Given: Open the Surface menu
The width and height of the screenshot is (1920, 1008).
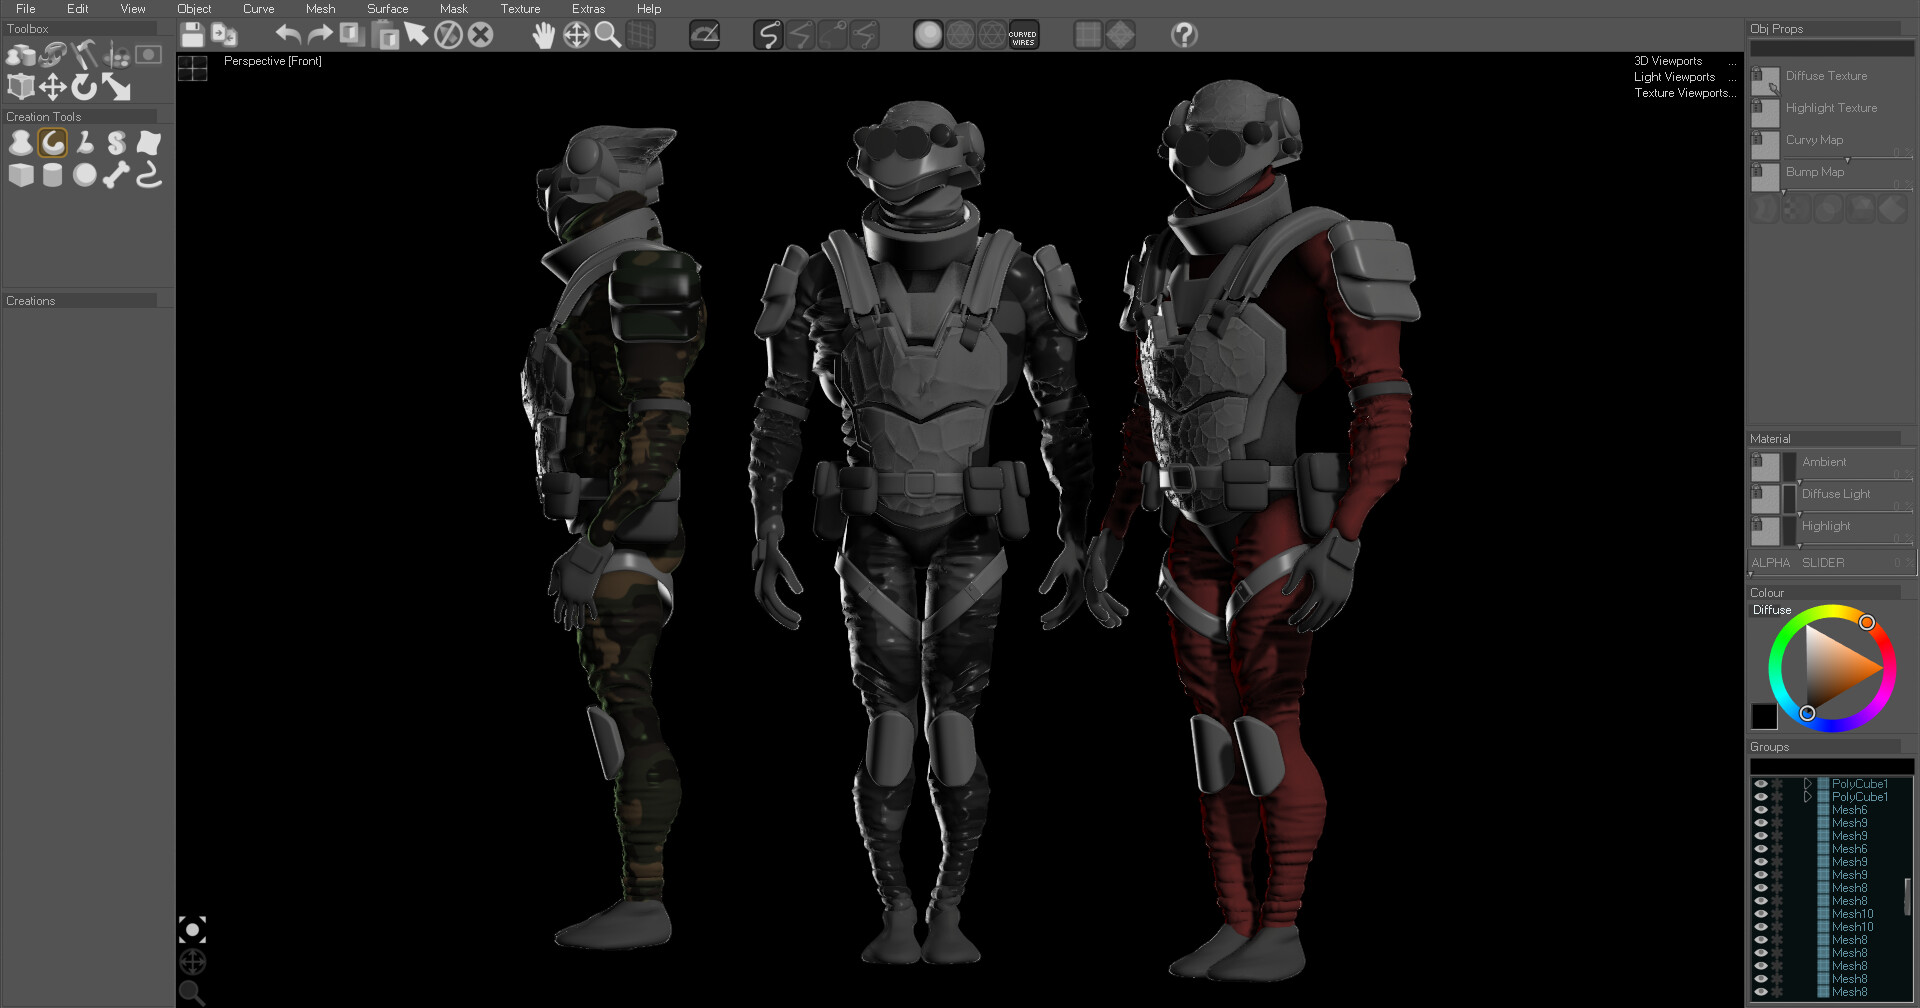Looking at the screenshot, I should click(x=387, y=8).
